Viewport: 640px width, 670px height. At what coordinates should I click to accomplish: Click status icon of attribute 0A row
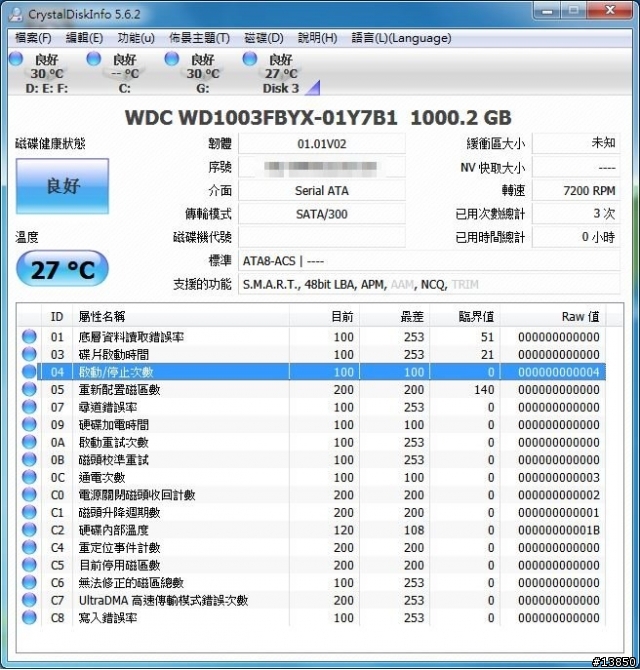[x=29, y=441]
